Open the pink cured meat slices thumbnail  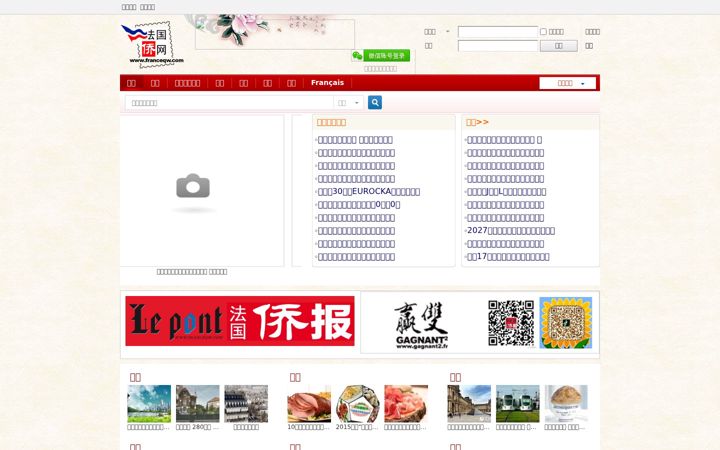[x=406, y=404]
